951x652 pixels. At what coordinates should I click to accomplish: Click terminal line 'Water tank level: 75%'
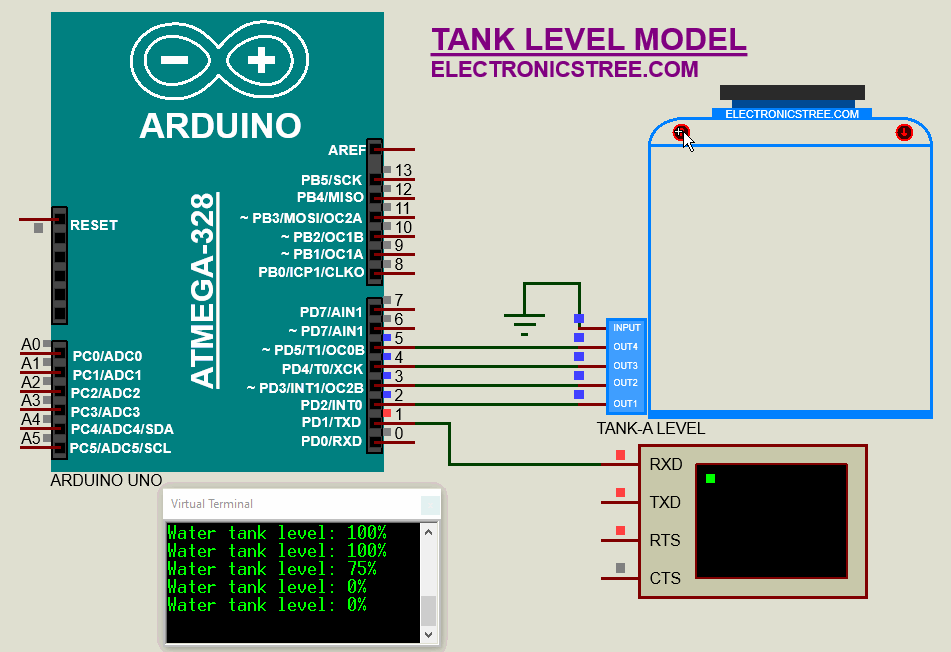coord(272,569)
